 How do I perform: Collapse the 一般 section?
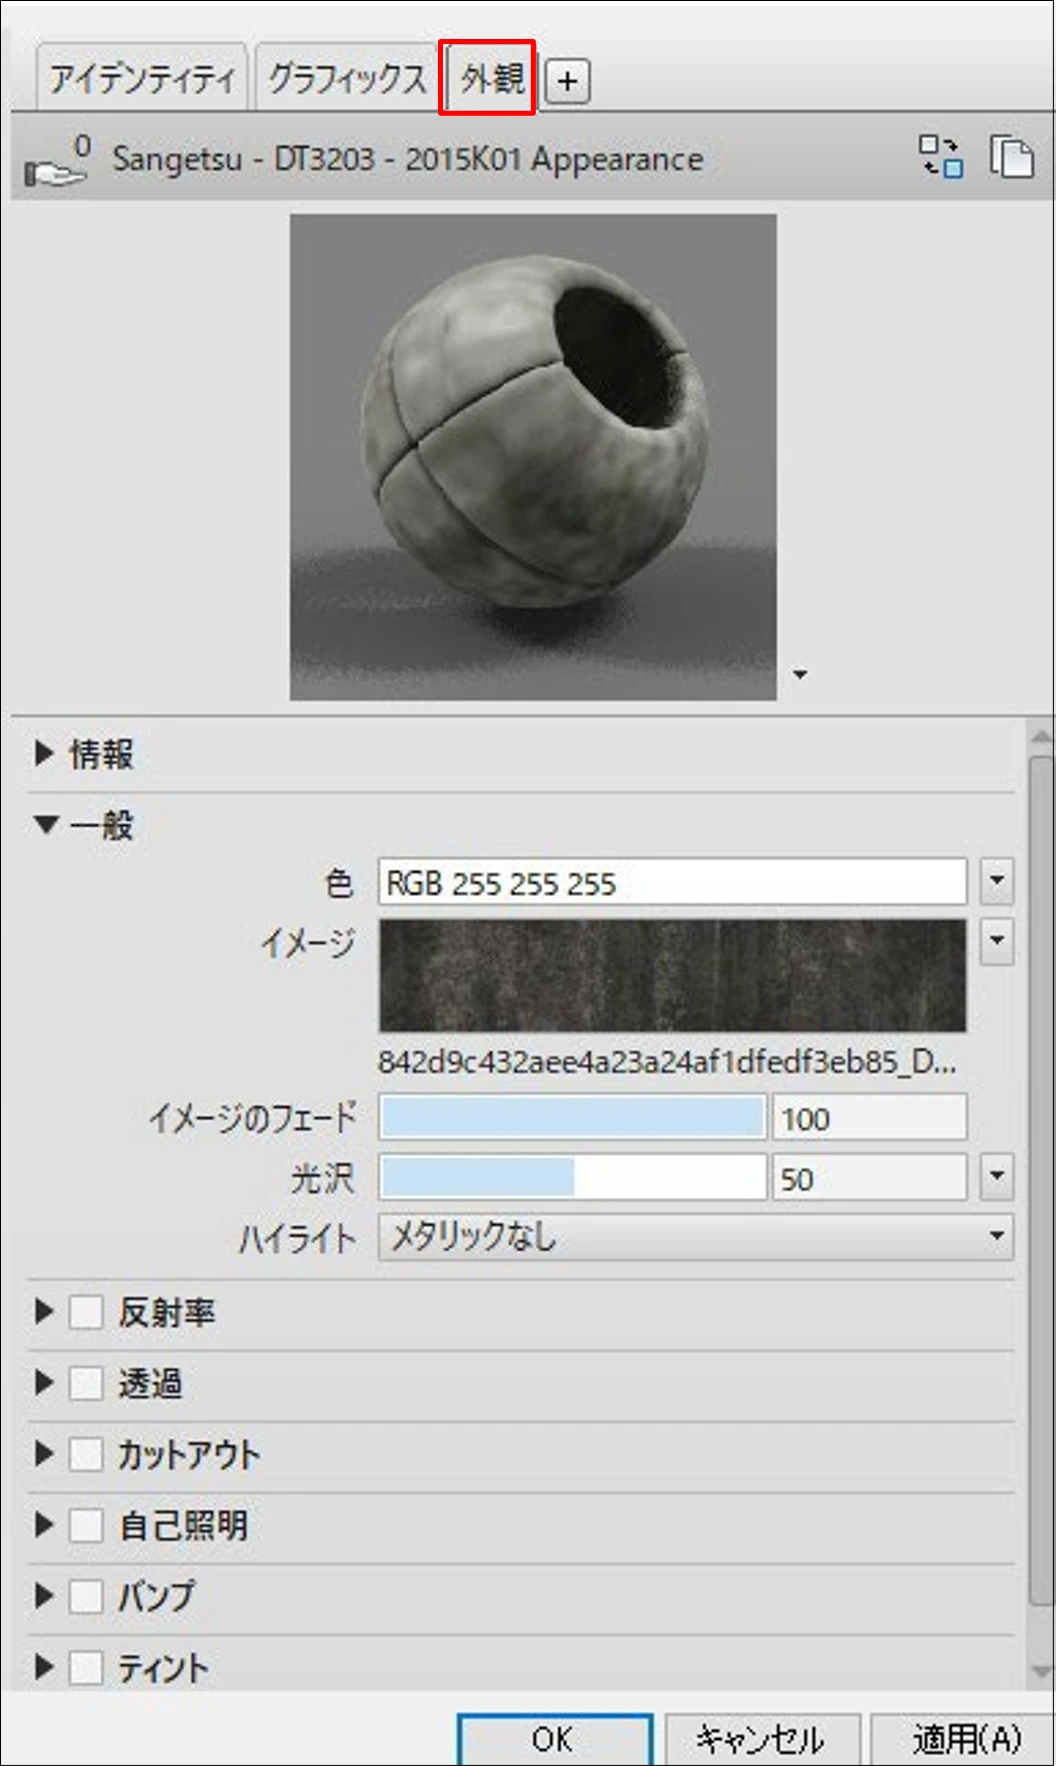click(46, 824)
